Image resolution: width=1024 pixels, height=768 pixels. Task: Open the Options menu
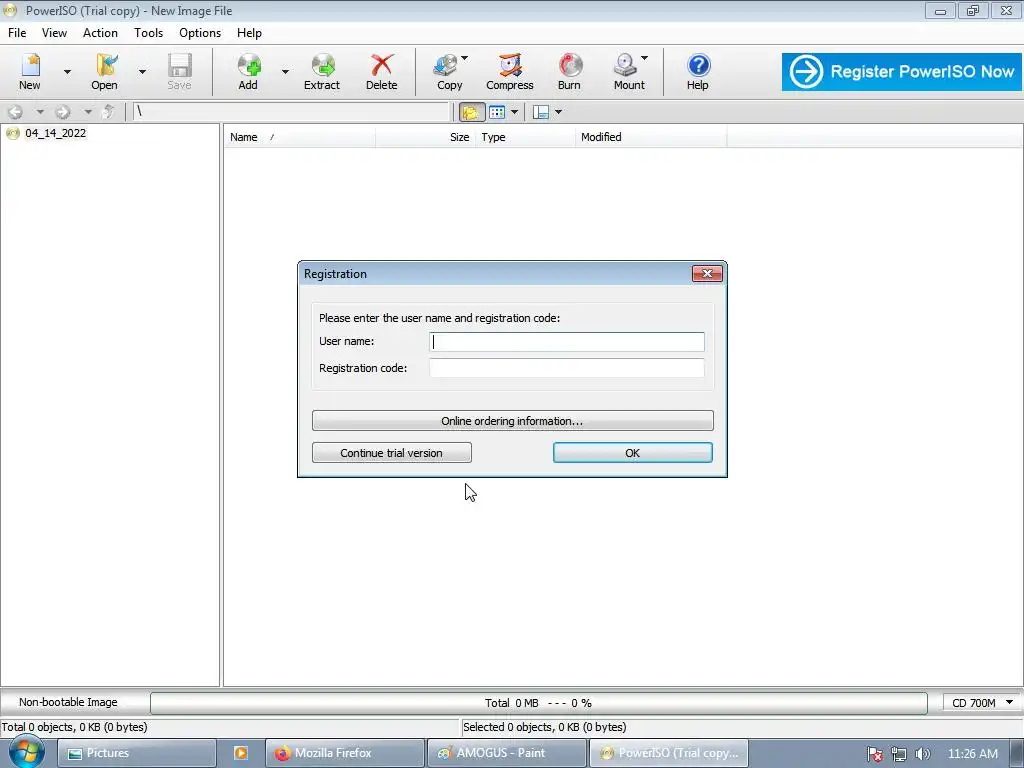[200, 33]
